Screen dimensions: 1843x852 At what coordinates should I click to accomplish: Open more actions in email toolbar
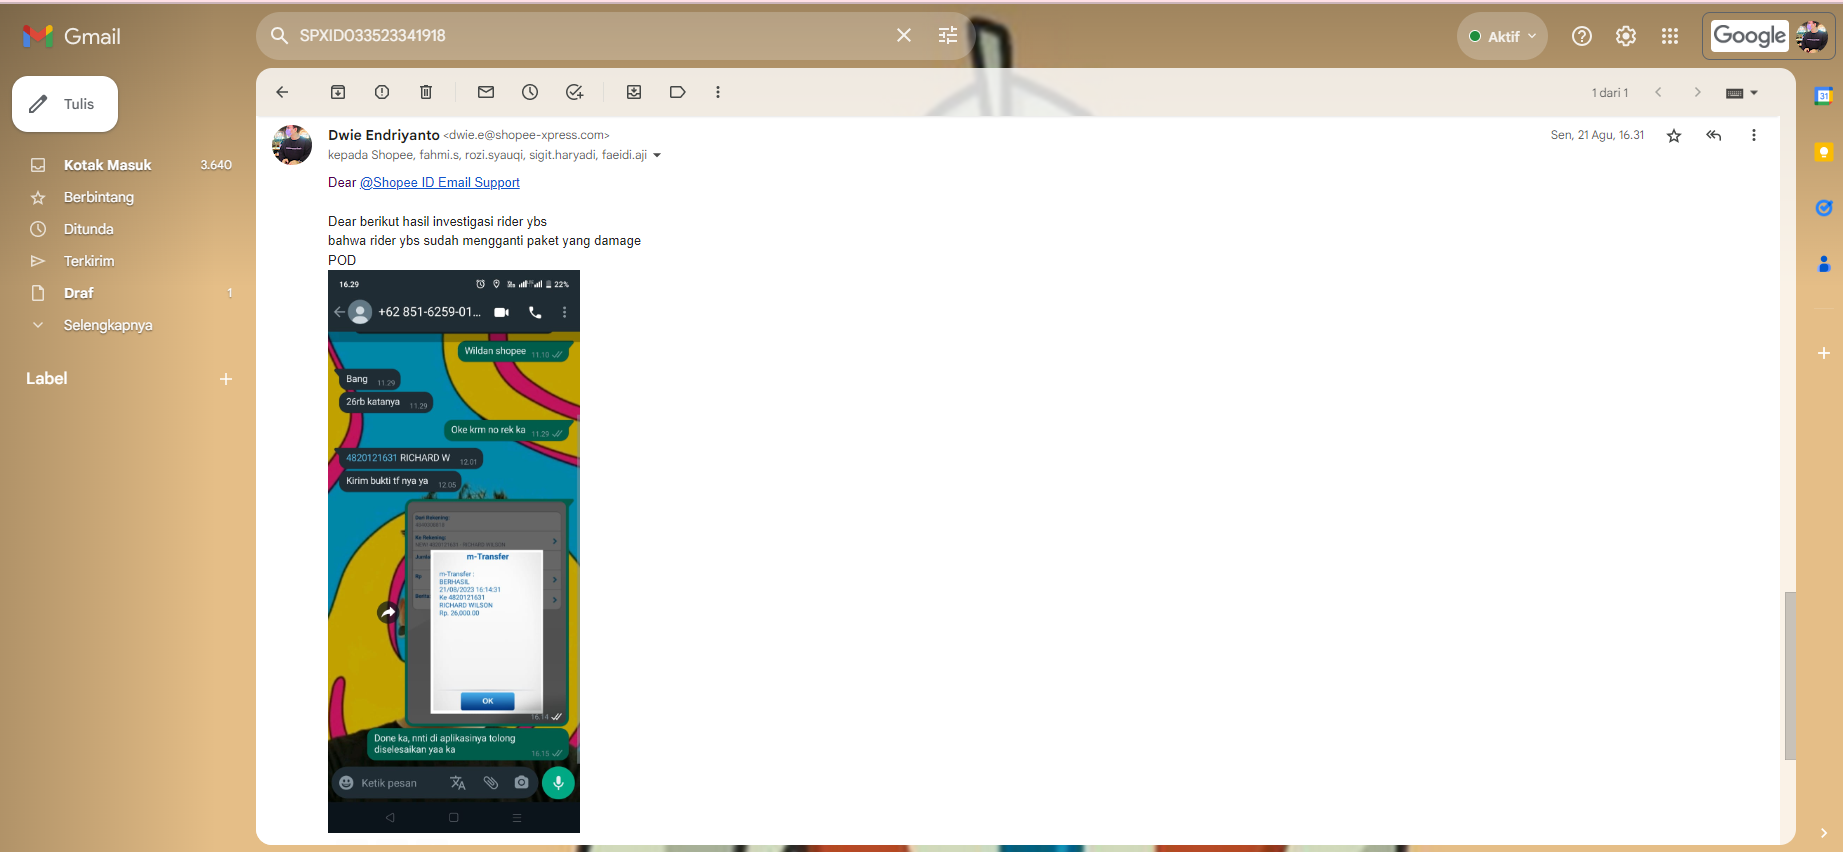(718, 92)
